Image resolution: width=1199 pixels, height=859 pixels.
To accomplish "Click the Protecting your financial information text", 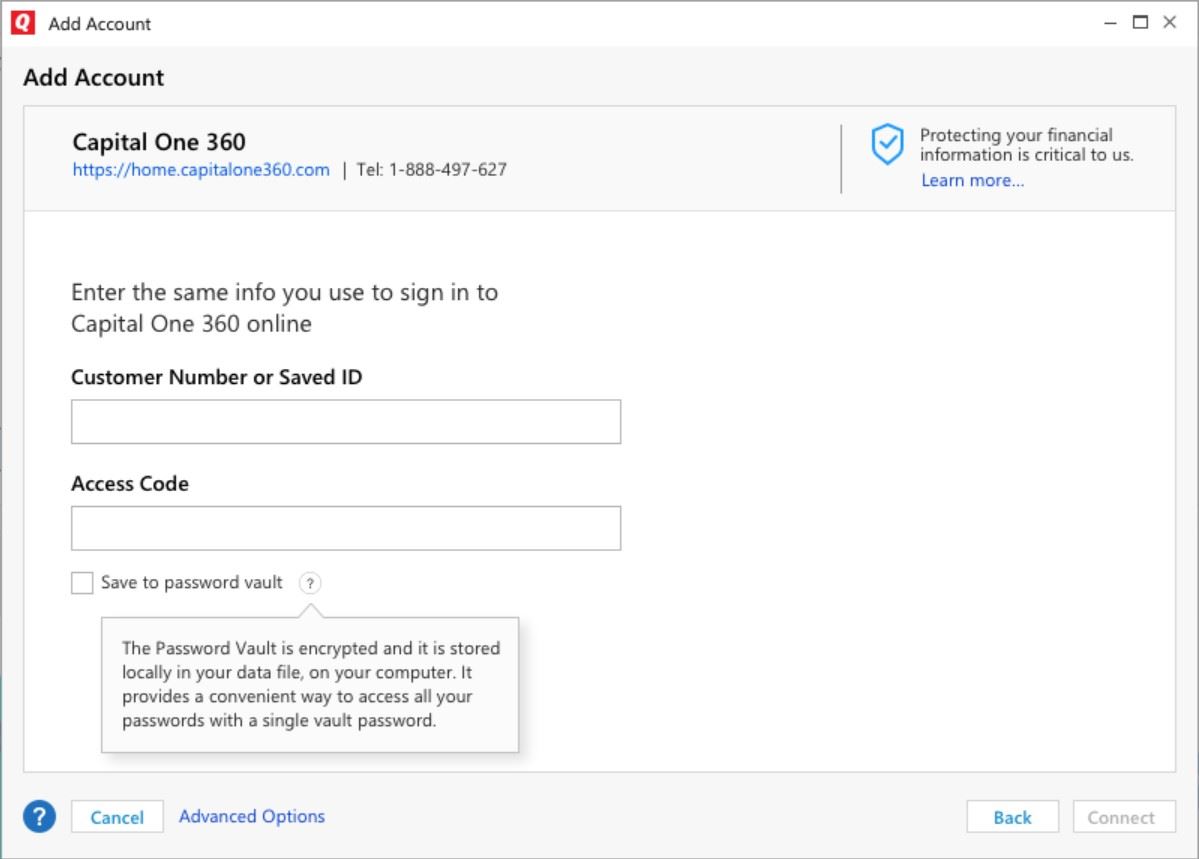I will 1026,145.
